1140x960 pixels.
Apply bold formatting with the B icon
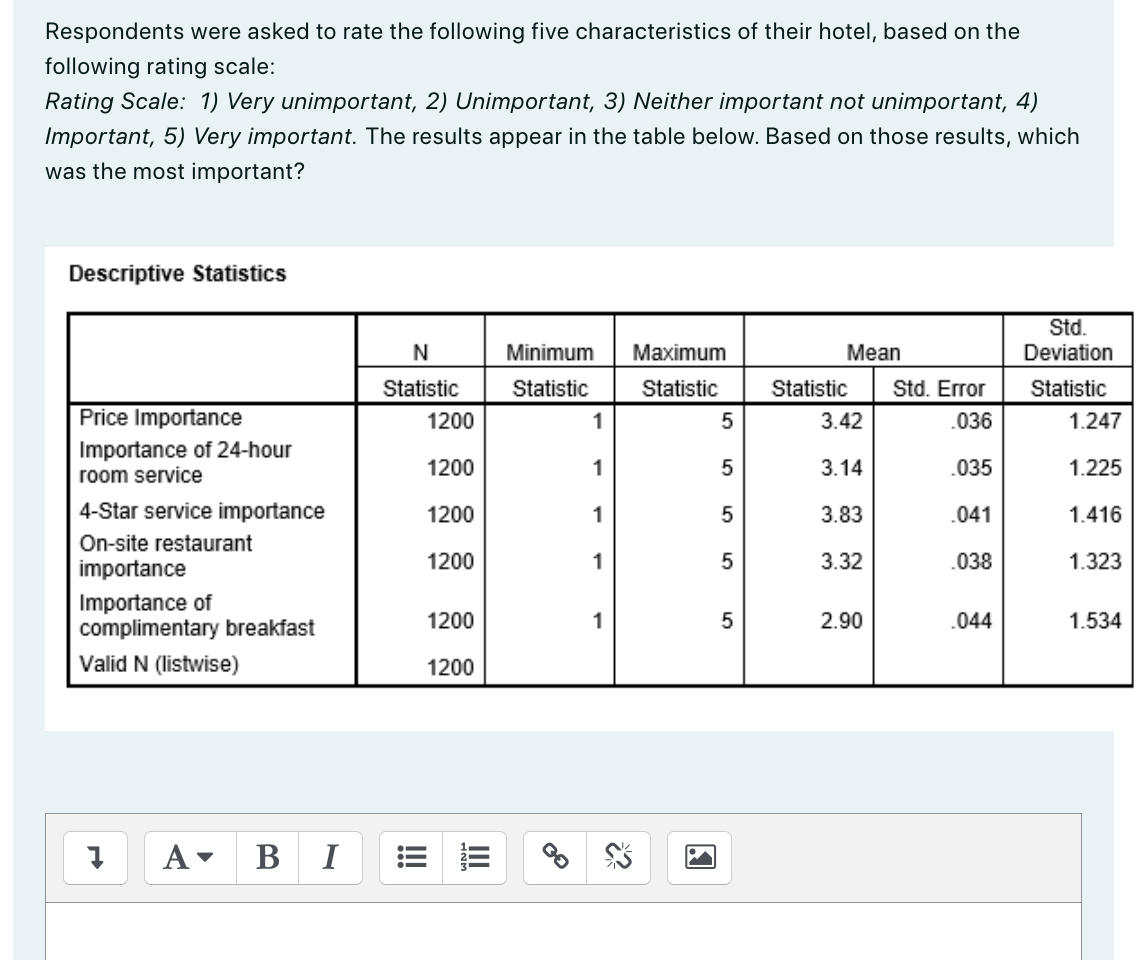point(266,857)
